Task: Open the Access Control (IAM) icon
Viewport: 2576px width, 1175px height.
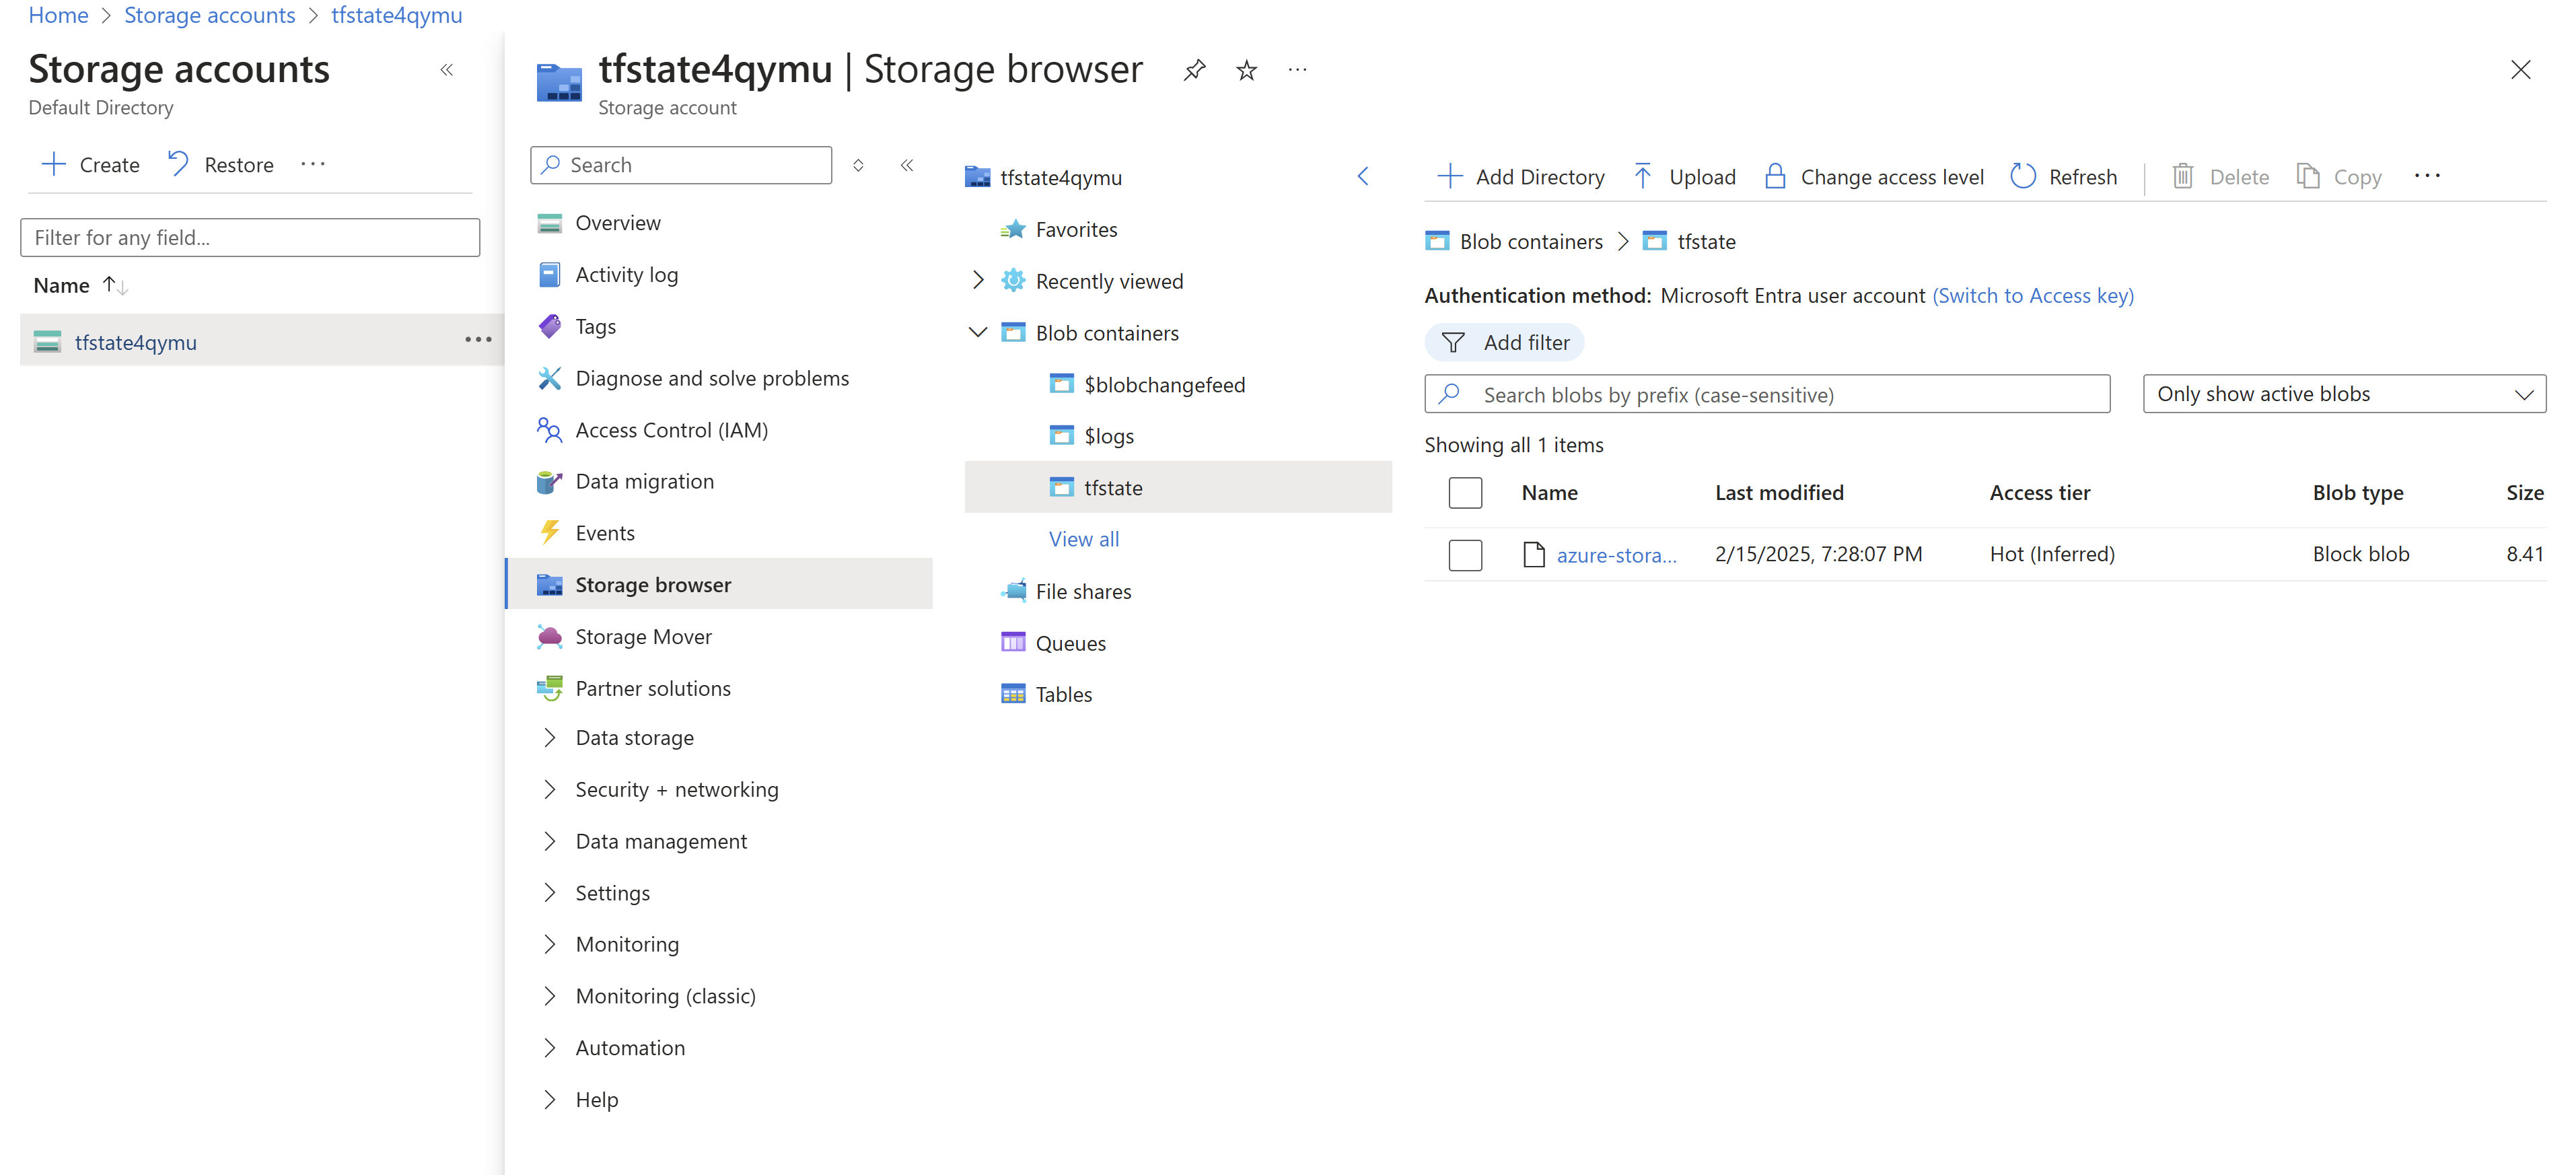Action: [x=549, y=430]
